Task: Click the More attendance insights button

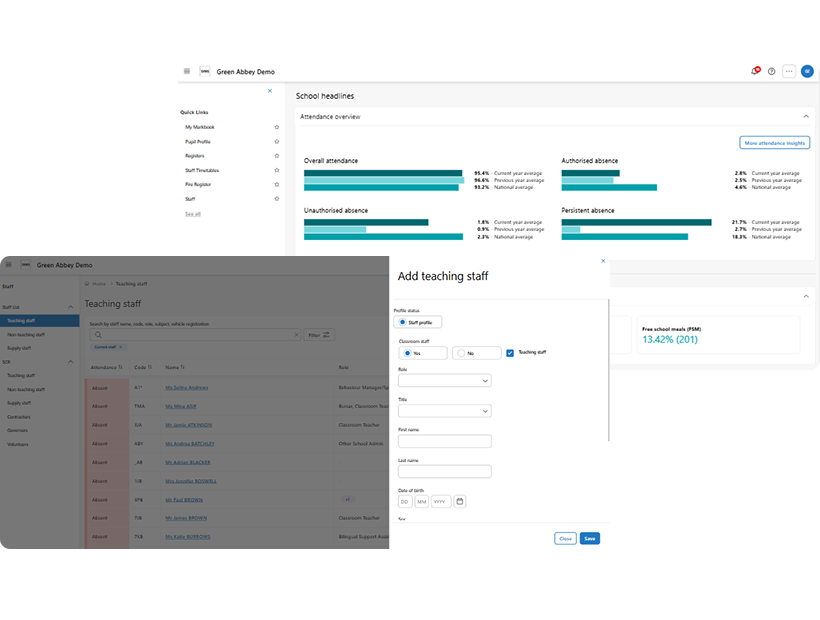Action: tap(774, 143)
